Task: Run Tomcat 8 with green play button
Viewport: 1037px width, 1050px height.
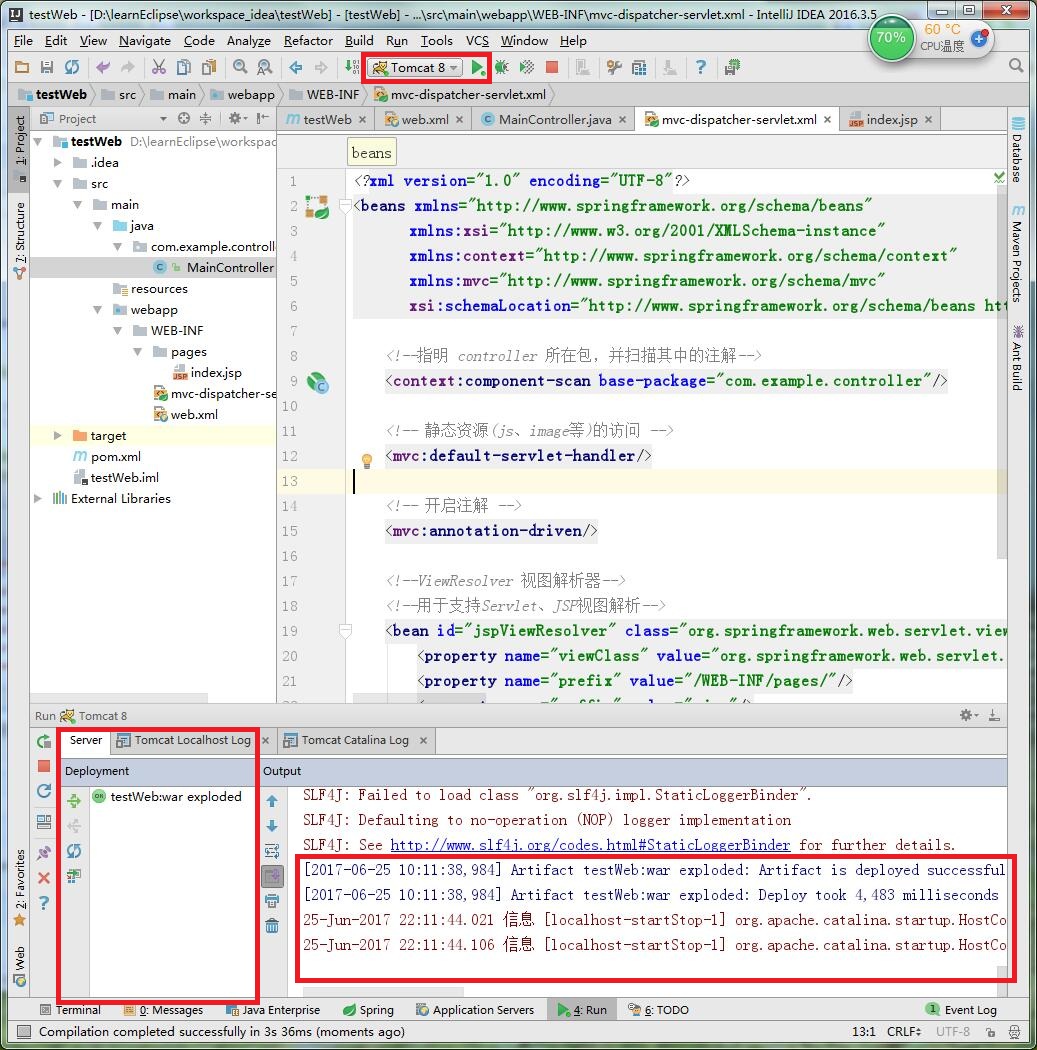Action: [477, 67]
